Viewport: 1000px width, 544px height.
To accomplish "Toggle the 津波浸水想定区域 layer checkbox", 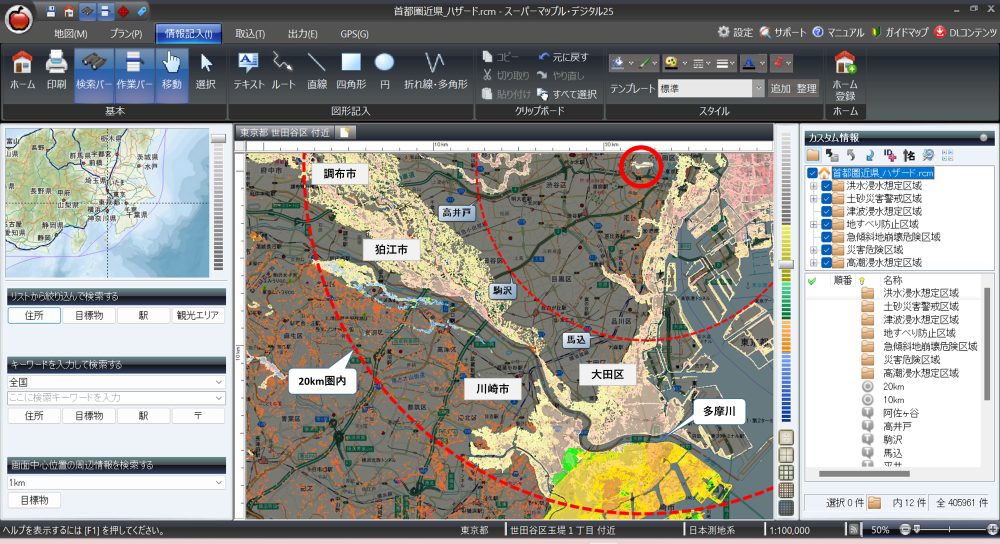I will (826, 211).
